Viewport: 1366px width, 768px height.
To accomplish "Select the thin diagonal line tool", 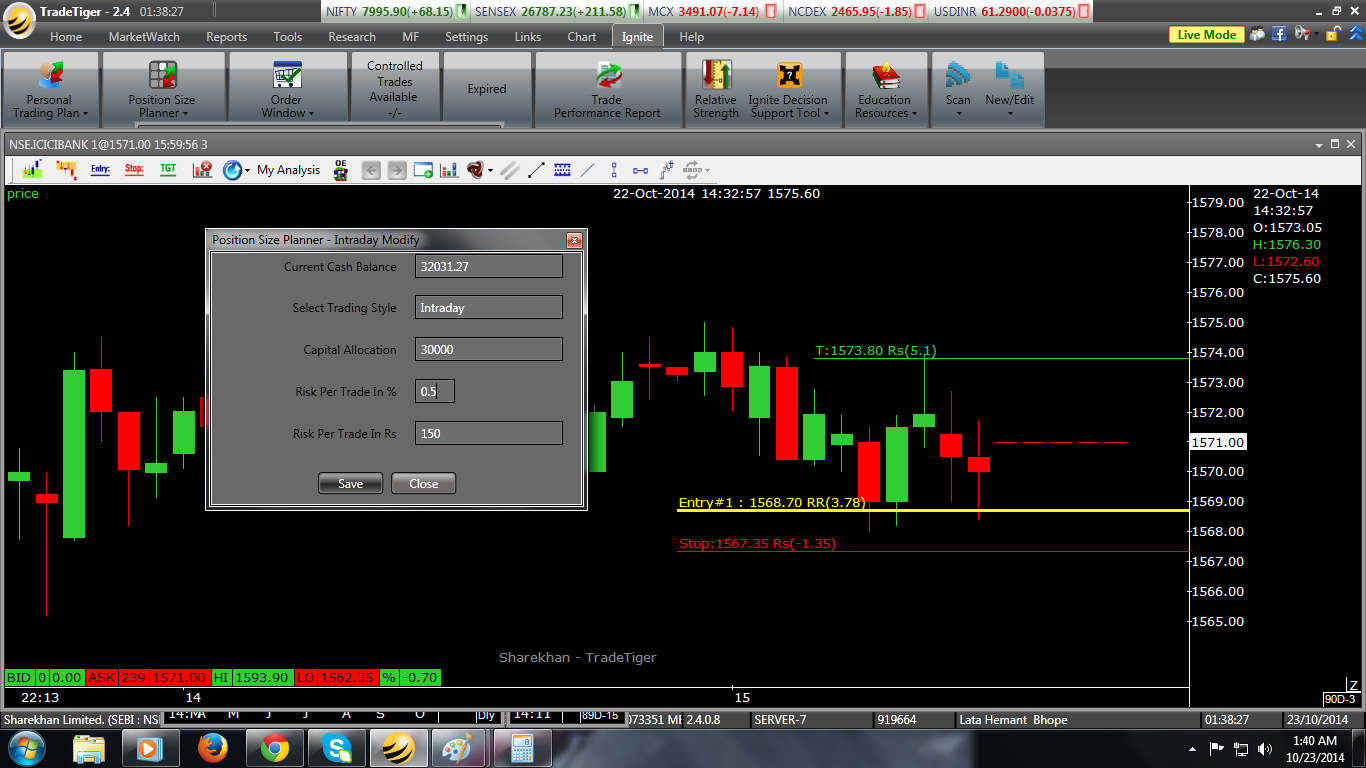I will [x=588, y=170].
